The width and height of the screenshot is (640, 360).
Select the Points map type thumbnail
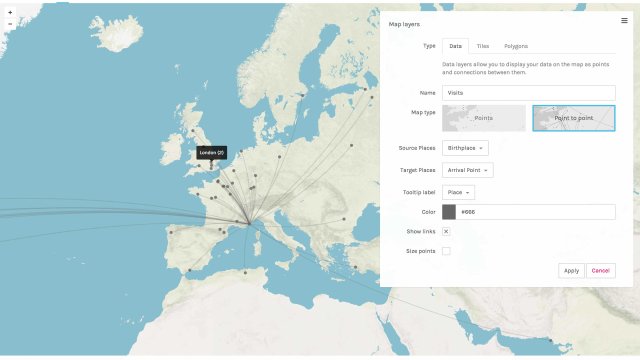[484, 118]
